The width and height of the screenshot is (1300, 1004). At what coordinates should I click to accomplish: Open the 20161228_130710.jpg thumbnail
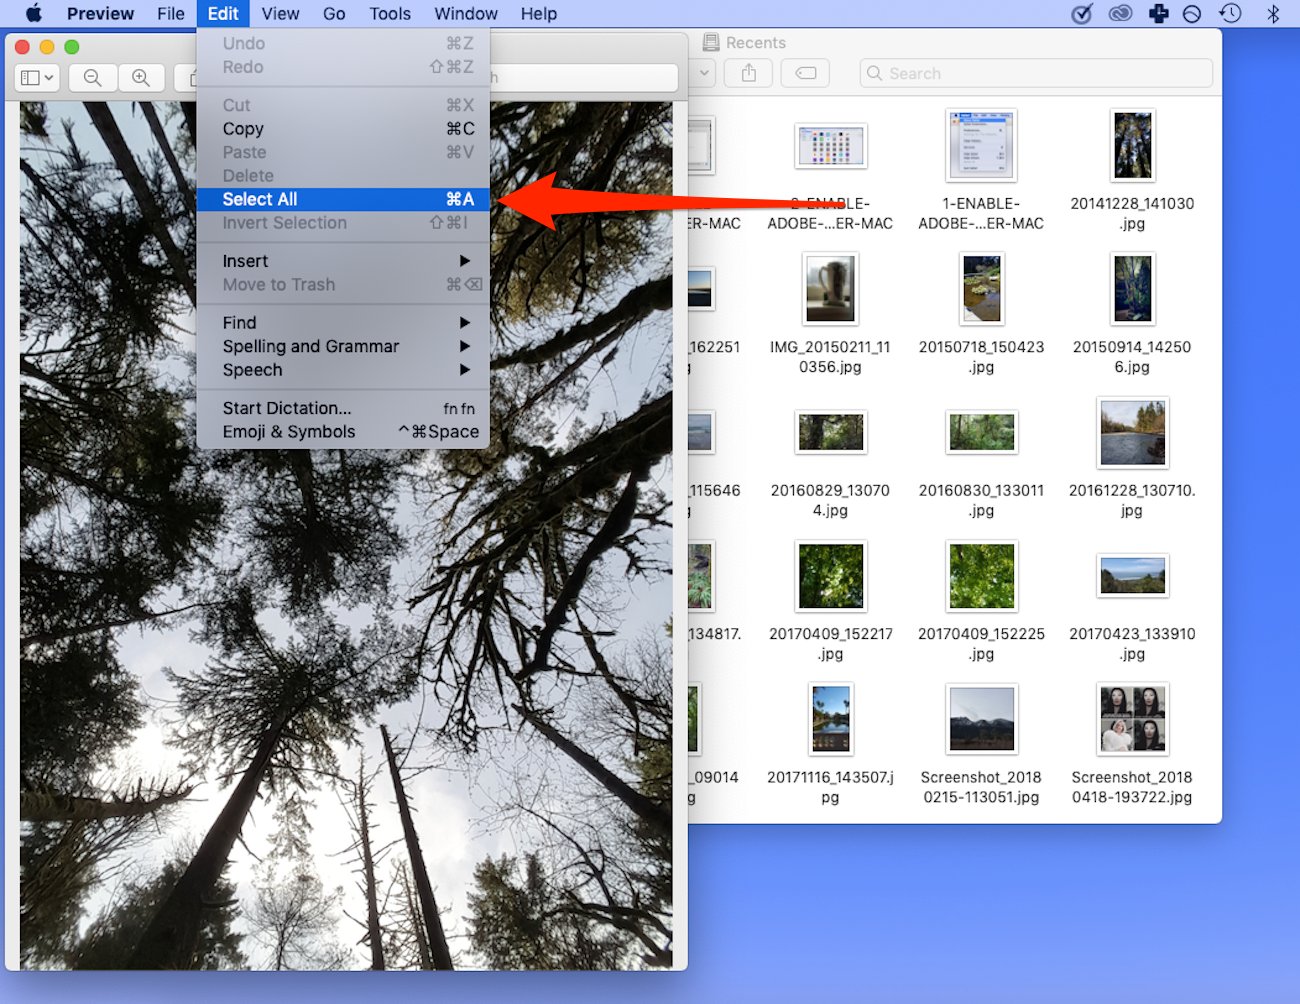pos(1132,433)
